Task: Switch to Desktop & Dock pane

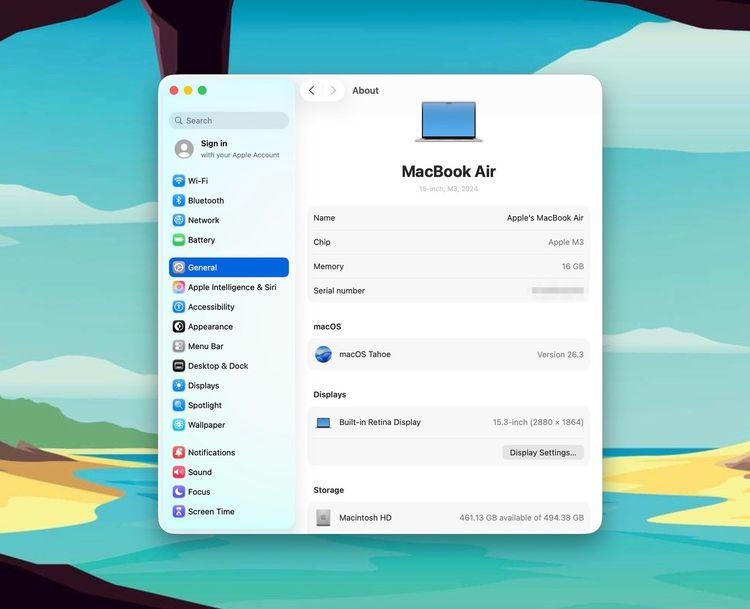Action: (217, 366)
